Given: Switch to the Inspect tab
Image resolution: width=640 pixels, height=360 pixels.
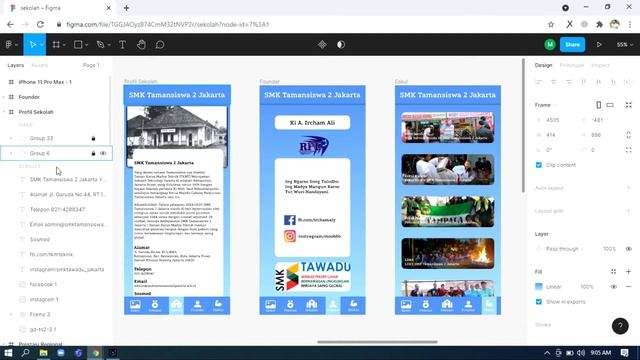Looking at the screenshot, I should [x=600, y=65].
